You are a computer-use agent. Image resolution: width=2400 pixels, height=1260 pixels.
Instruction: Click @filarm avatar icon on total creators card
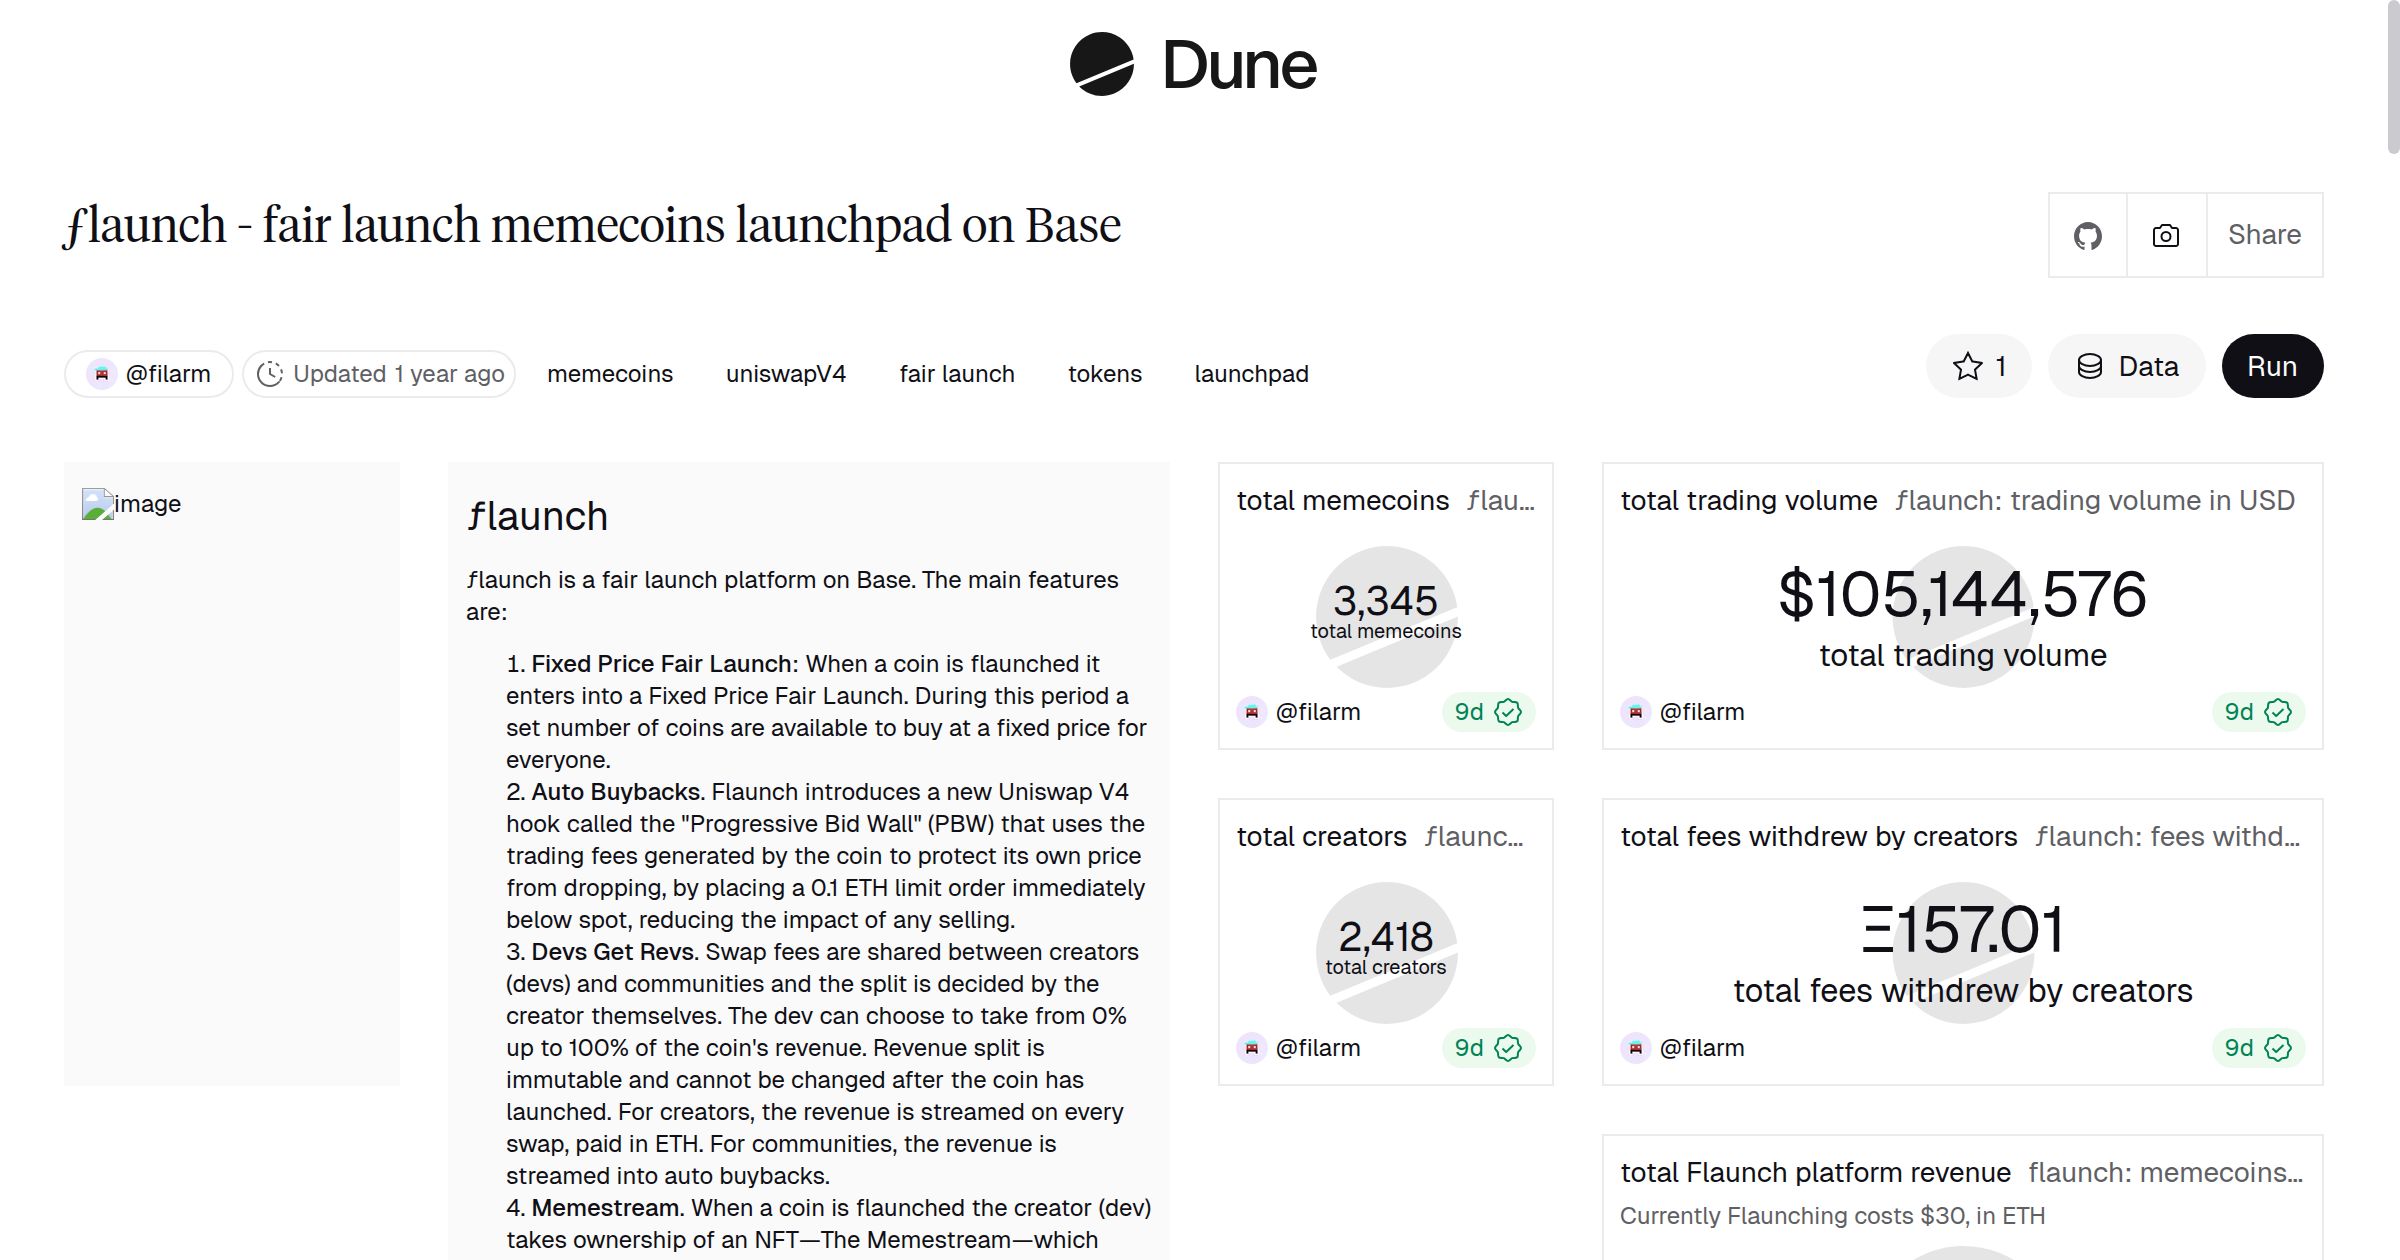coord(1252,1048)
